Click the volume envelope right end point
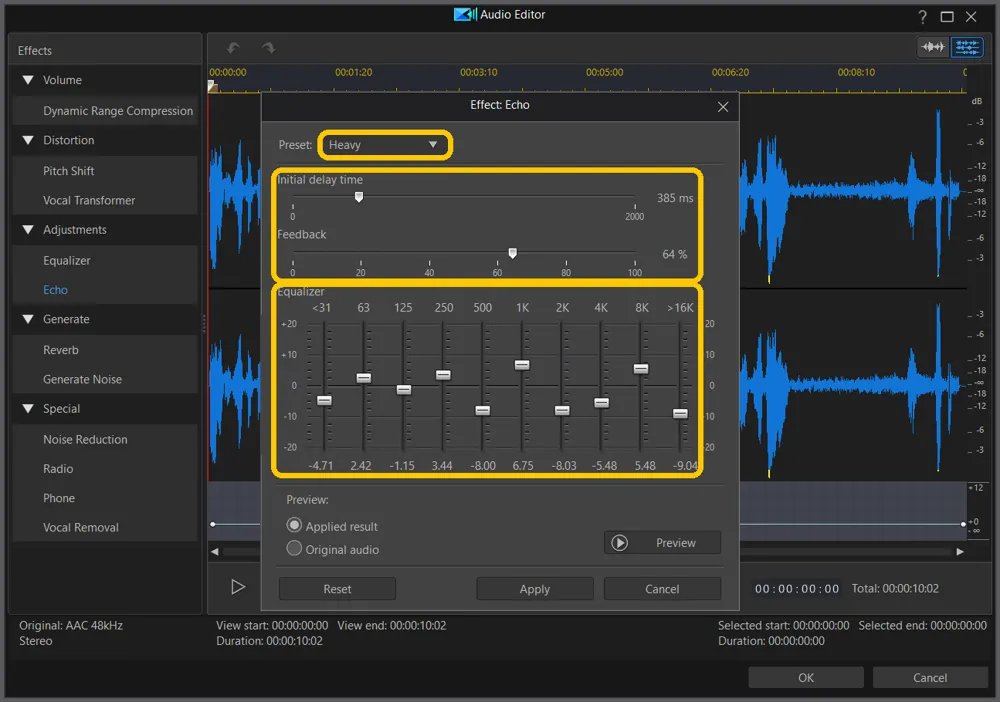This screenshot has height=702, width=1000. click(963, 524)
